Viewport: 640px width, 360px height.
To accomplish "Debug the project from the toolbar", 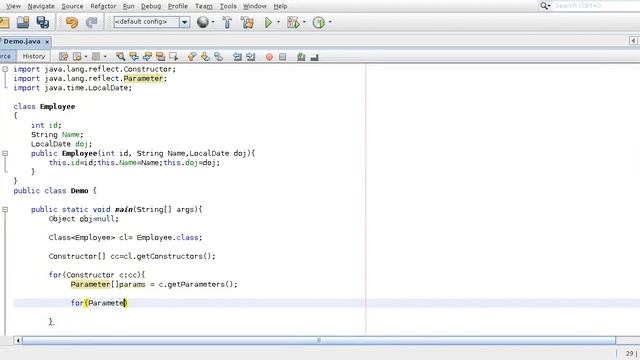I will 293,22.
